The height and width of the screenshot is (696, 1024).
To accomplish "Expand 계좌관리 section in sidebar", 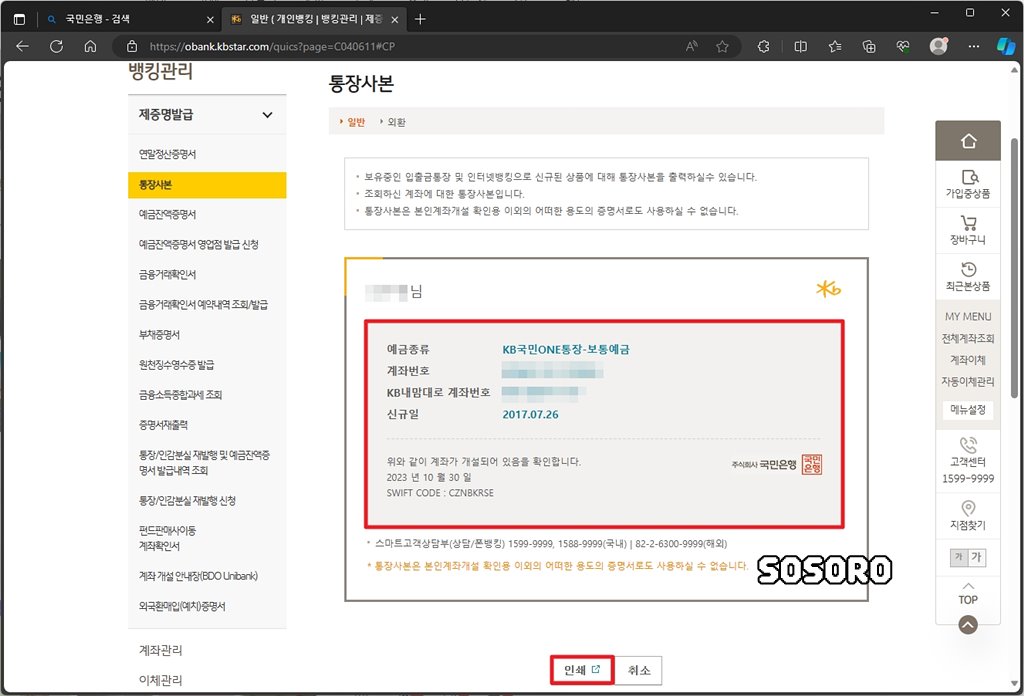I will coord(161,650).
